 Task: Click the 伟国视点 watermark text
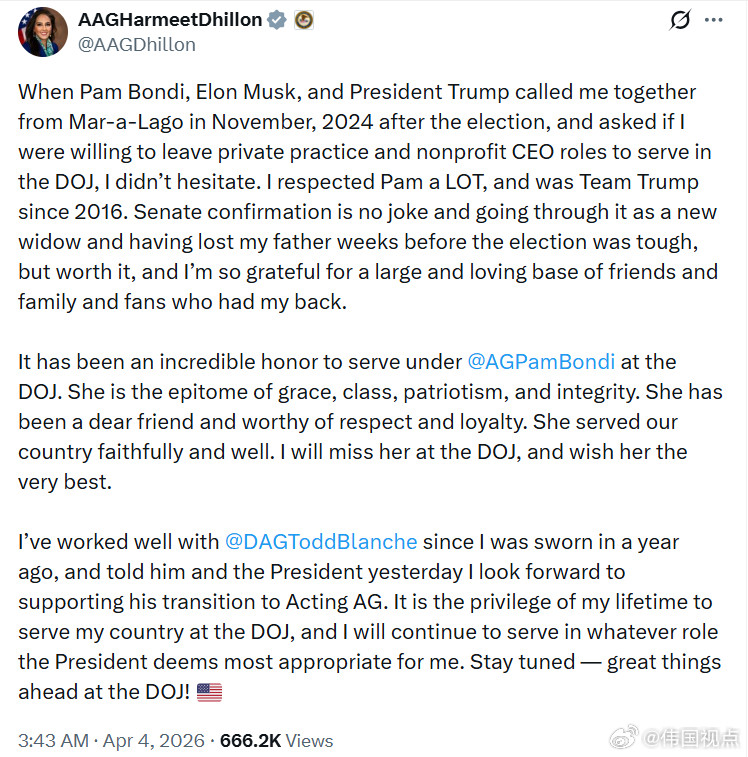coord(691,739)
